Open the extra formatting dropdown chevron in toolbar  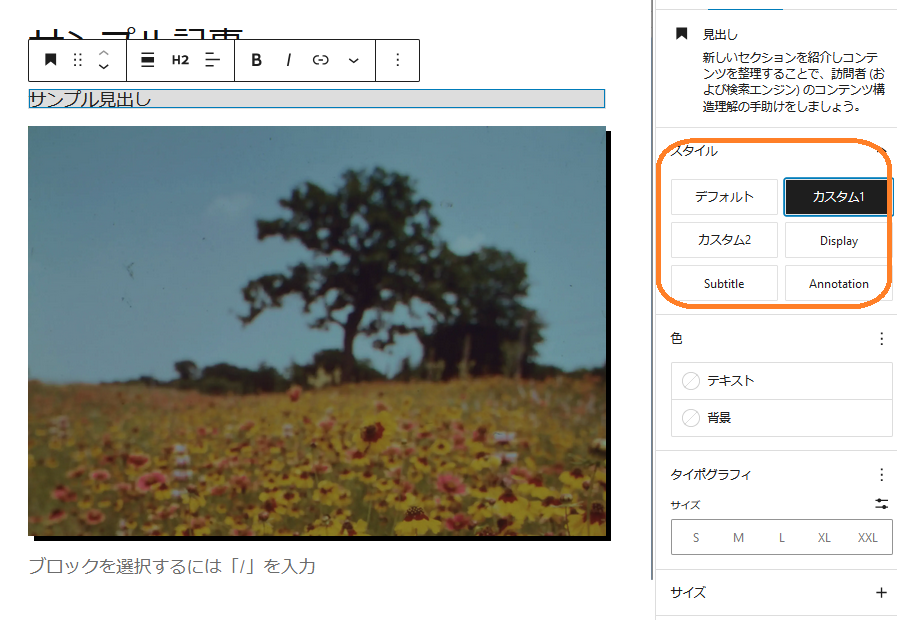pos(352,60)
